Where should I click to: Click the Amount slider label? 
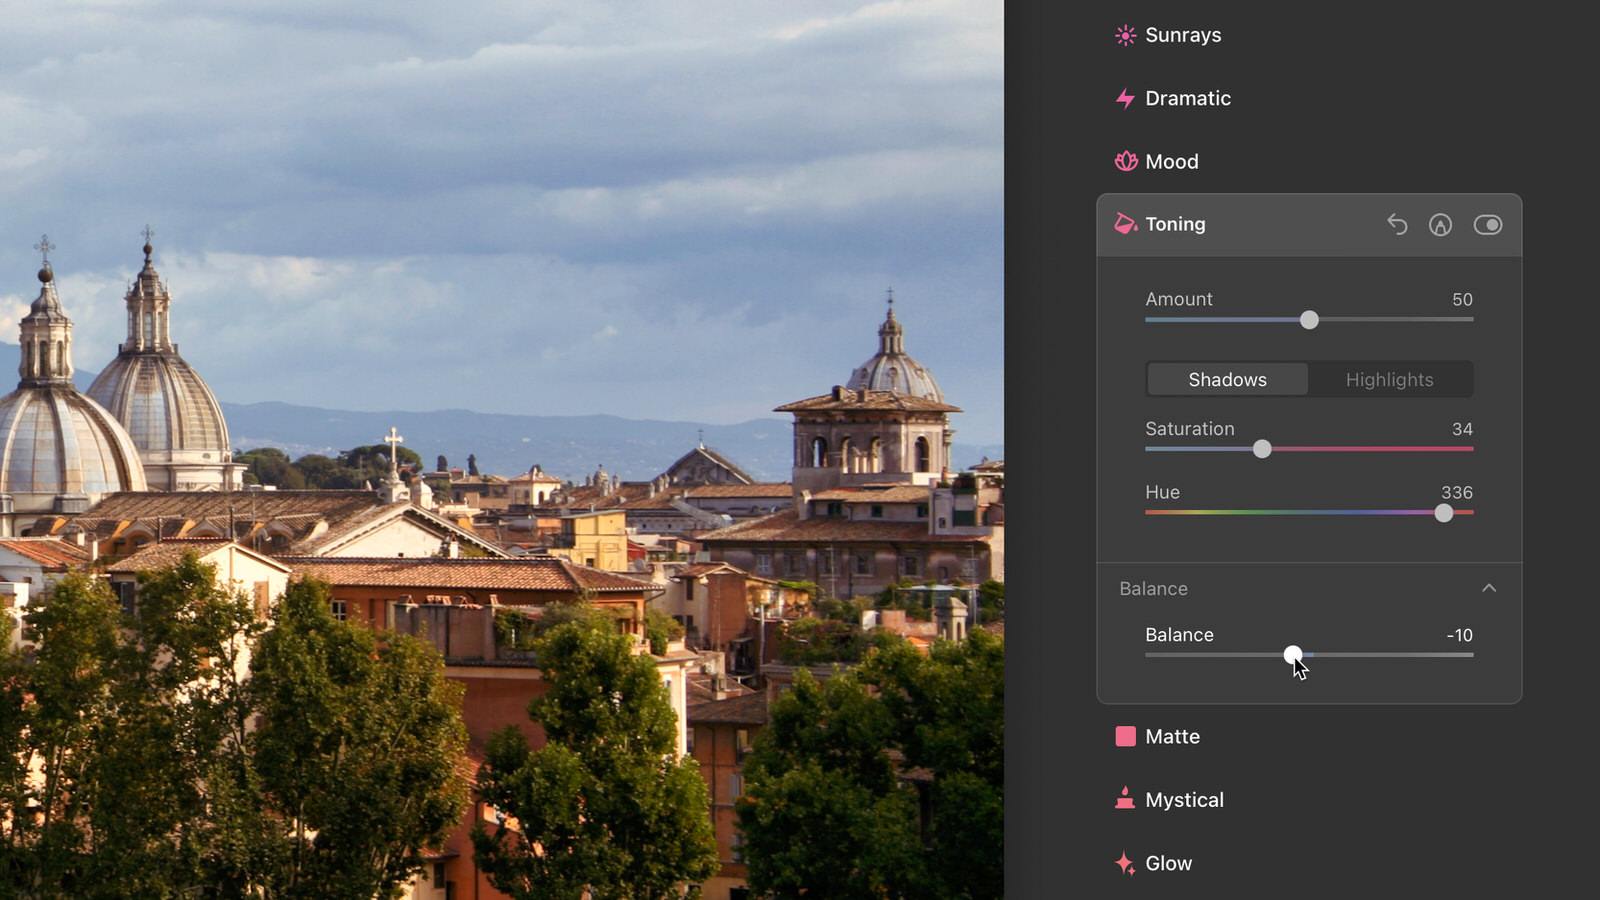click(x=1179, y=299)
